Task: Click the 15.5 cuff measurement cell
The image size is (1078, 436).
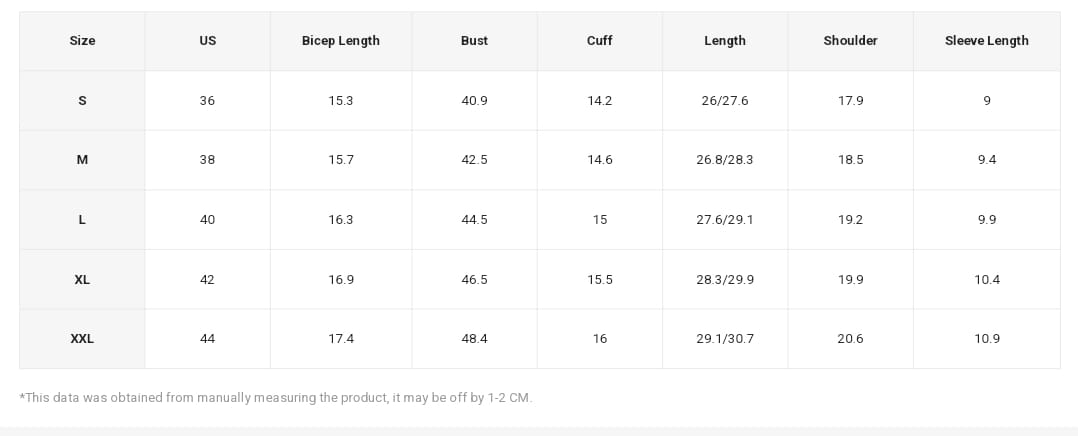Action: click(599, 280)
